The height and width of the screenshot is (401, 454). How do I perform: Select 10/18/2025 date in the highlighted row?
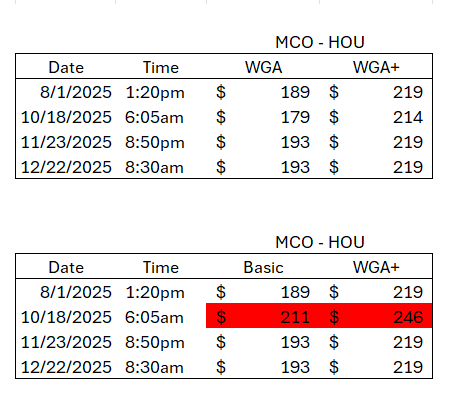coord(66,317)
